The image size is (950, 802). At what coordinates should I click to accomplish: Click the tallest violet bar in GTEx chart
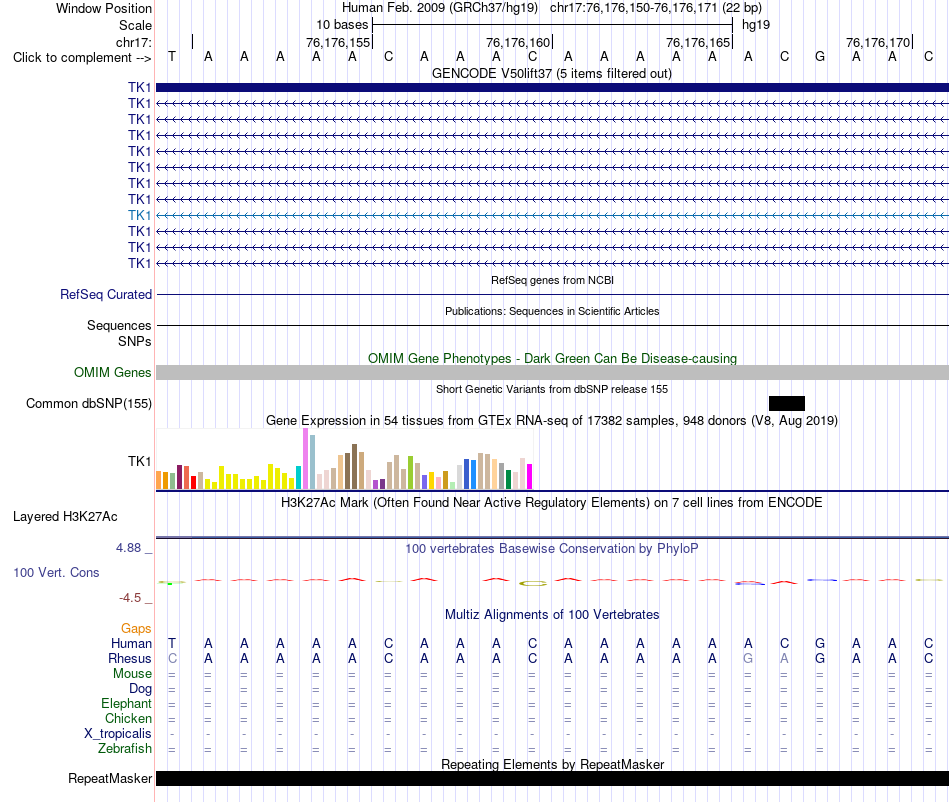click(306, 459)
